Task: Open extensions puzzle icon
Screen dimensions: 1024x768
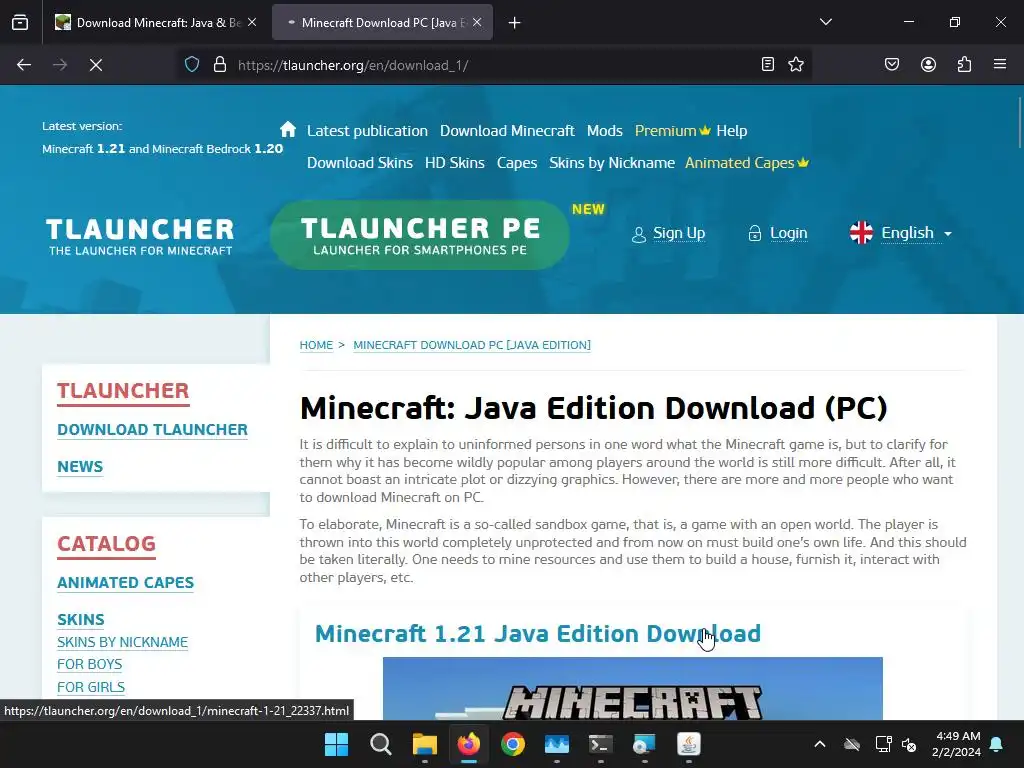Action: [964, 64]
